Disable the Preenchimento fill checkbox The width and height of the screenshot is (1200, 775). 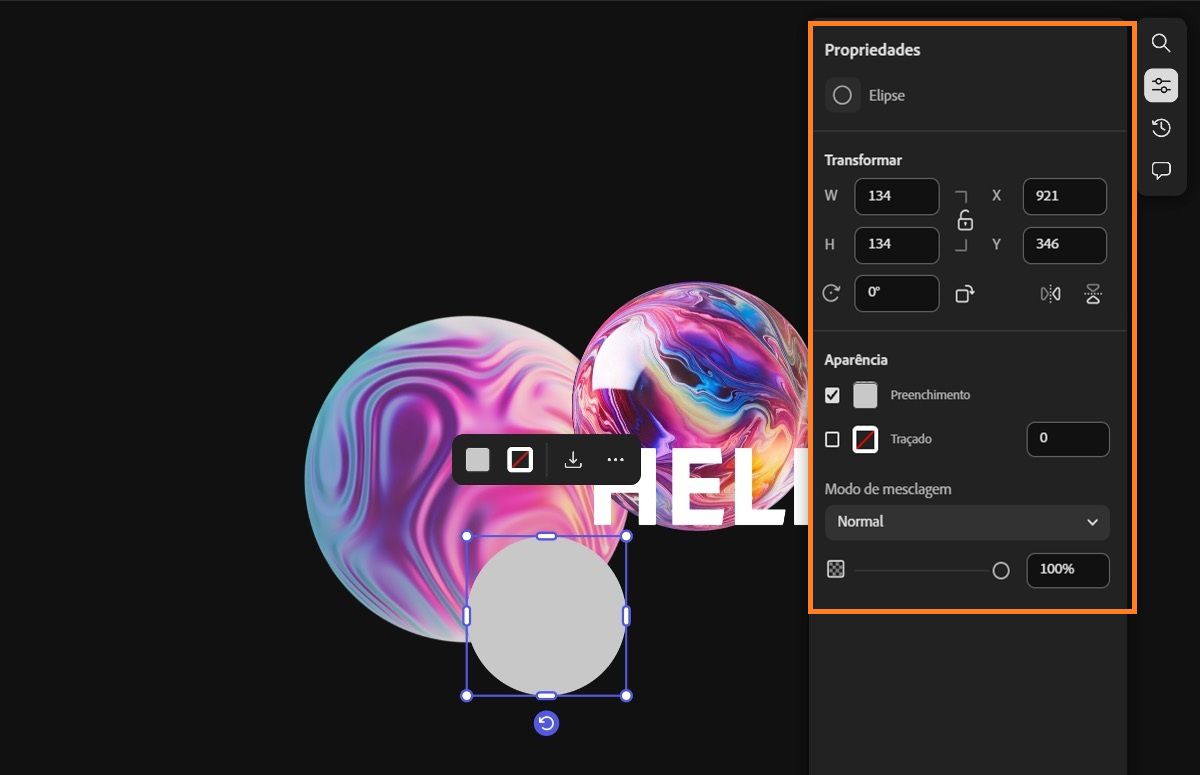[831, 394]
